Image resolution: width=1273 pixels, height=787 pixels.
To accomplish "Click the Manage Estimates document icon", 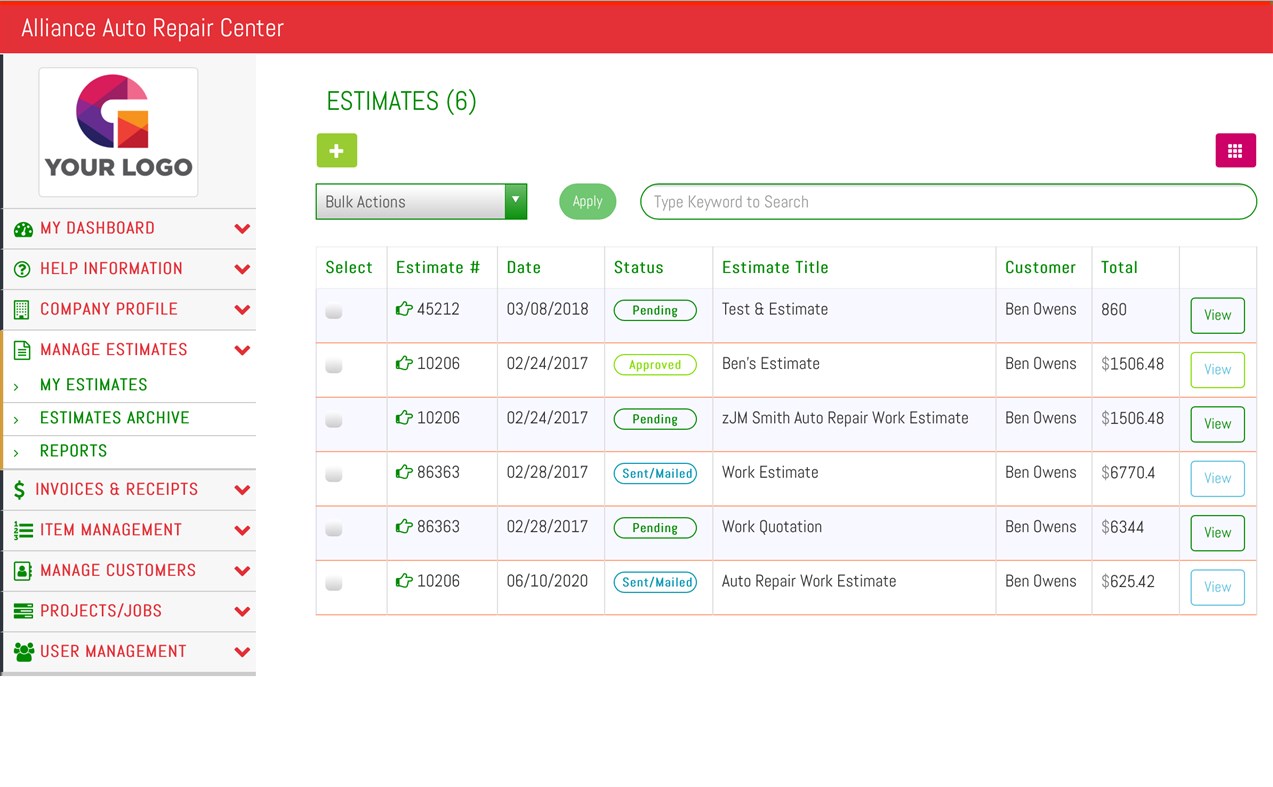I will pos(23,350).
